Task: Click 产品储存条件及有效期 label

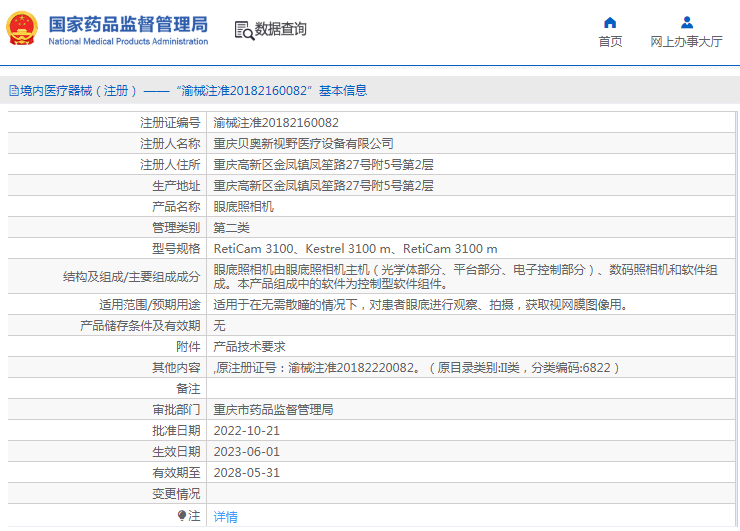Action: coord(140,326)
